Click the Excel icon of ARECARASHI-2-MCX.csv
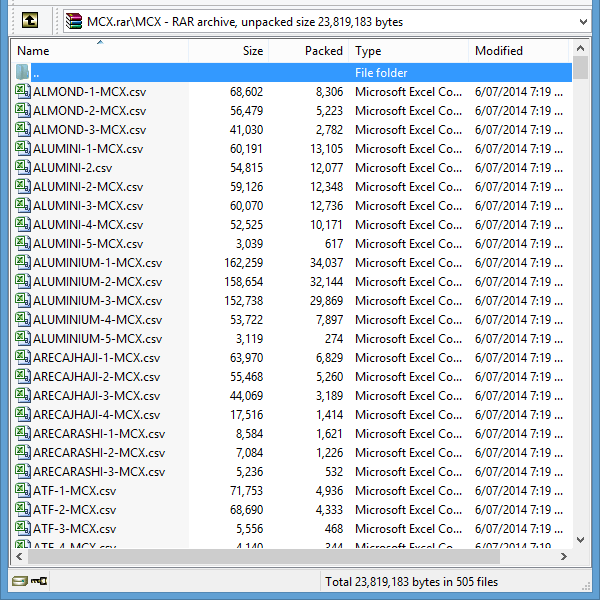This screenshot has width=600, height=600. coord(23,452)
